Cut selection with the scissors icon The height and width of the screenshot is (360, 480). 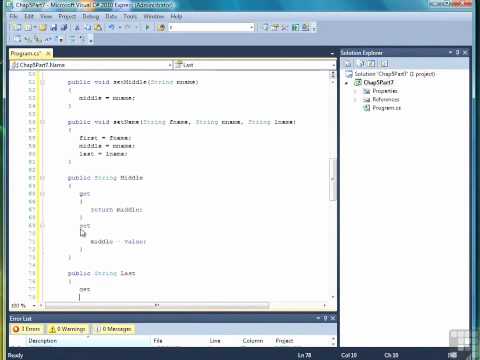pyautogui.click(x=77, y=28)
